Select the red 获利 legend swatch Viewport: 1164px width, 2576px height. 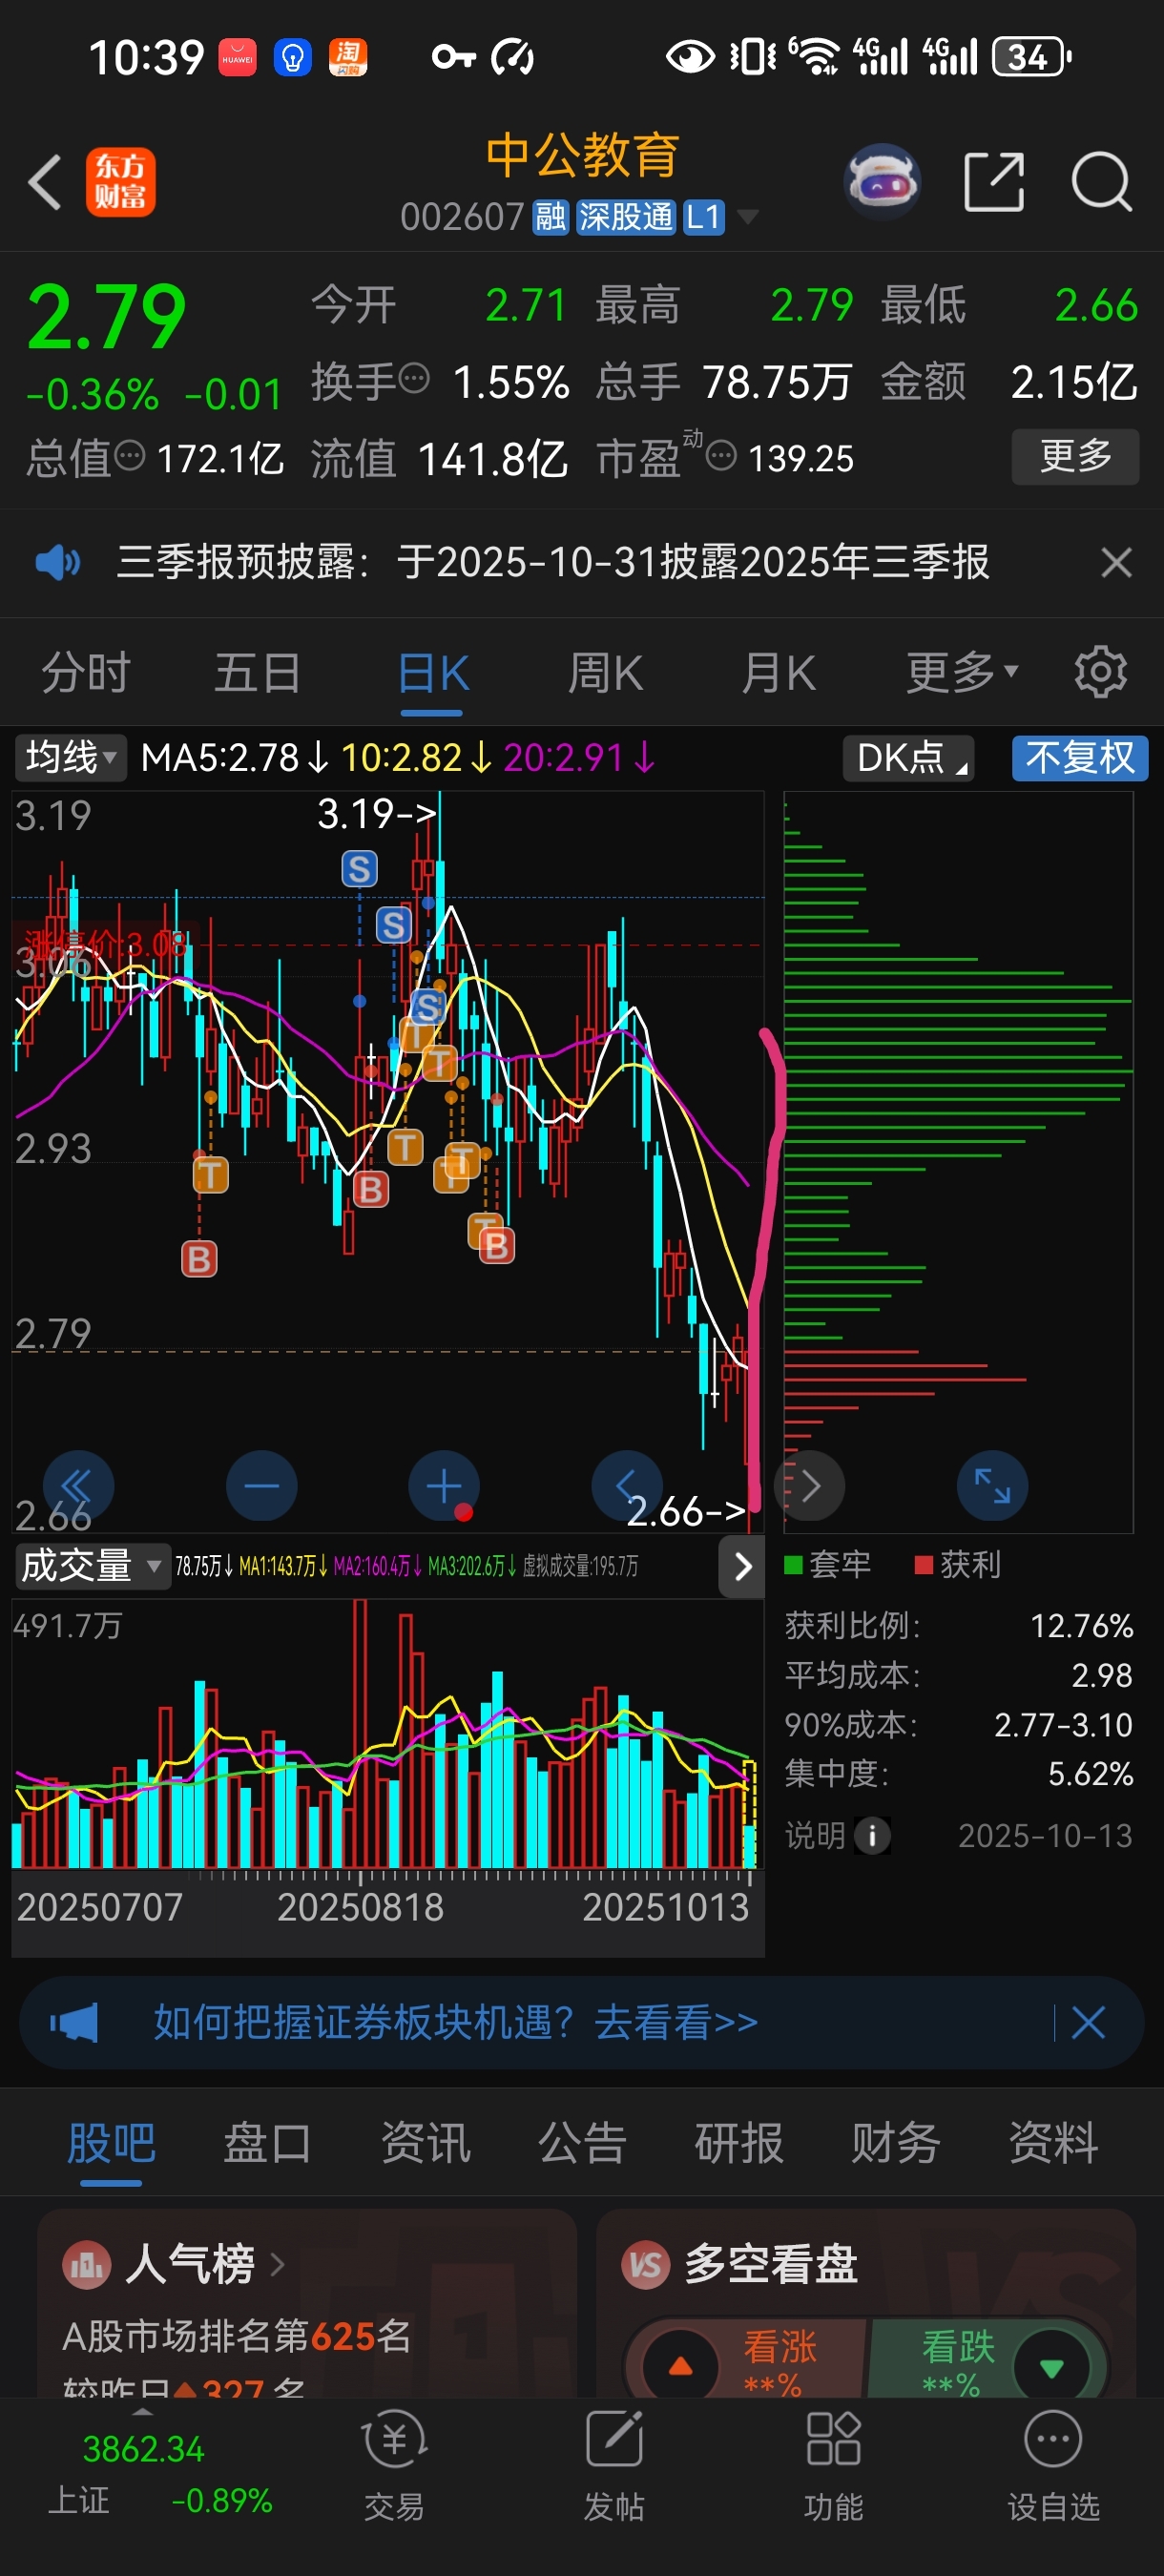924,1565
